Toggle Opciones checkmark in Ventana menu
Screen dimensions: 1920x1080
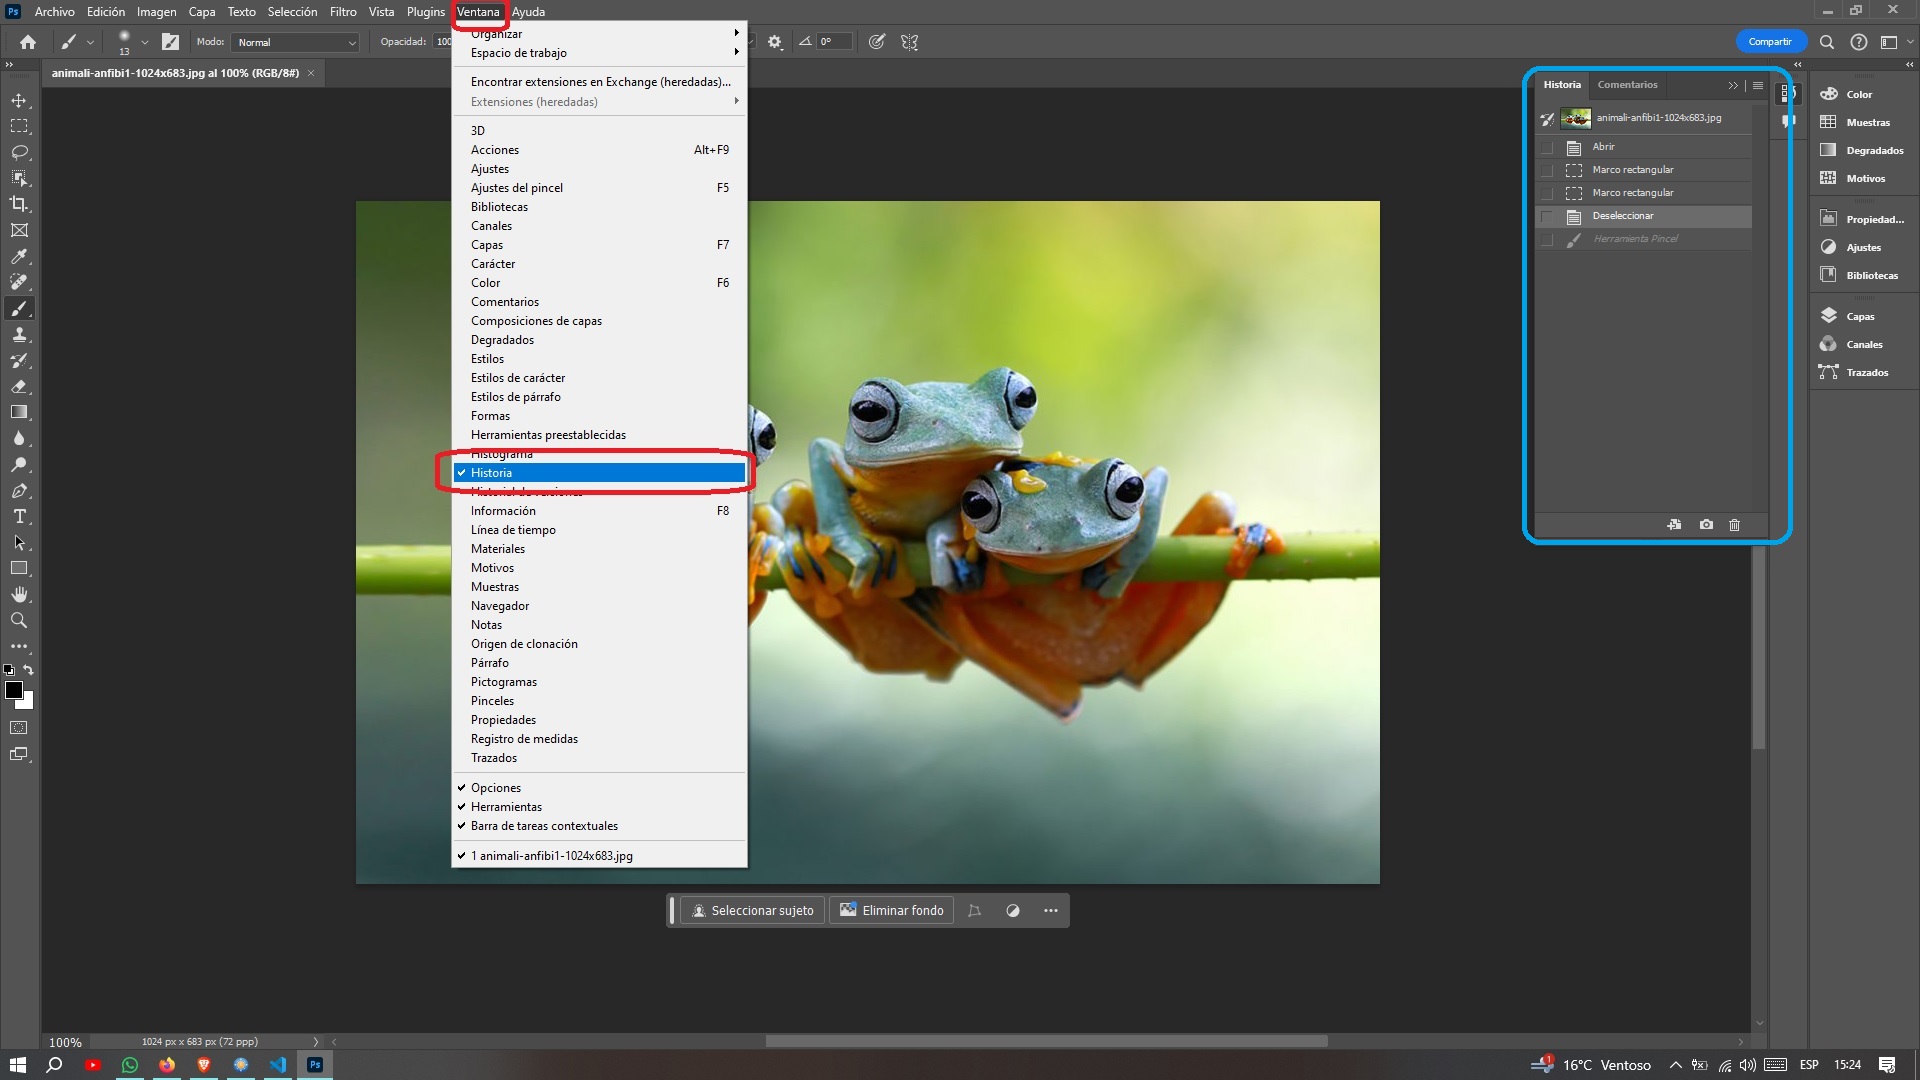click(599, 788)
